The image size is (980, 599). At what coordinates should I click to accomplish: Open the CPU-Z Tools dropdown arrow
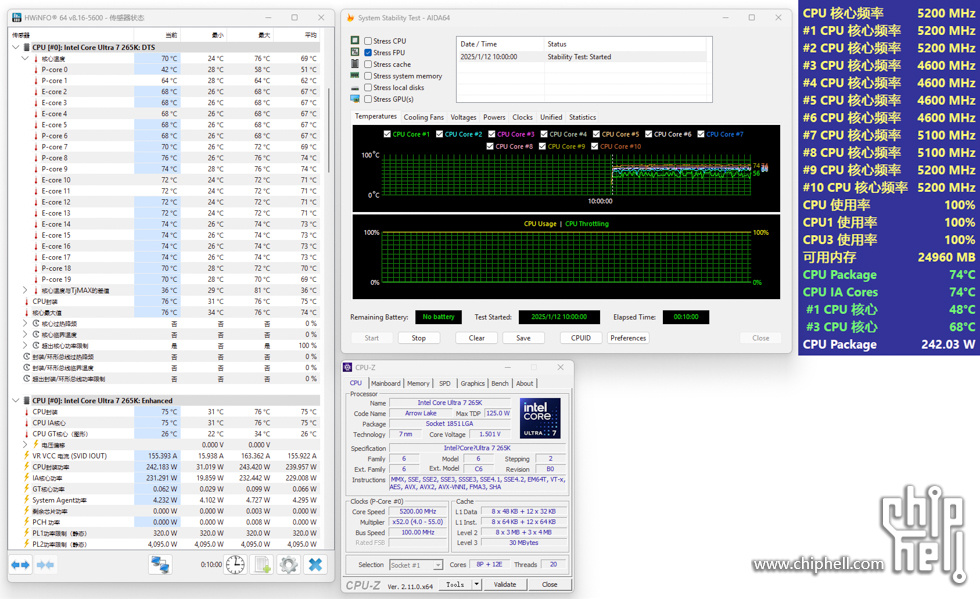tap(476, 584)
